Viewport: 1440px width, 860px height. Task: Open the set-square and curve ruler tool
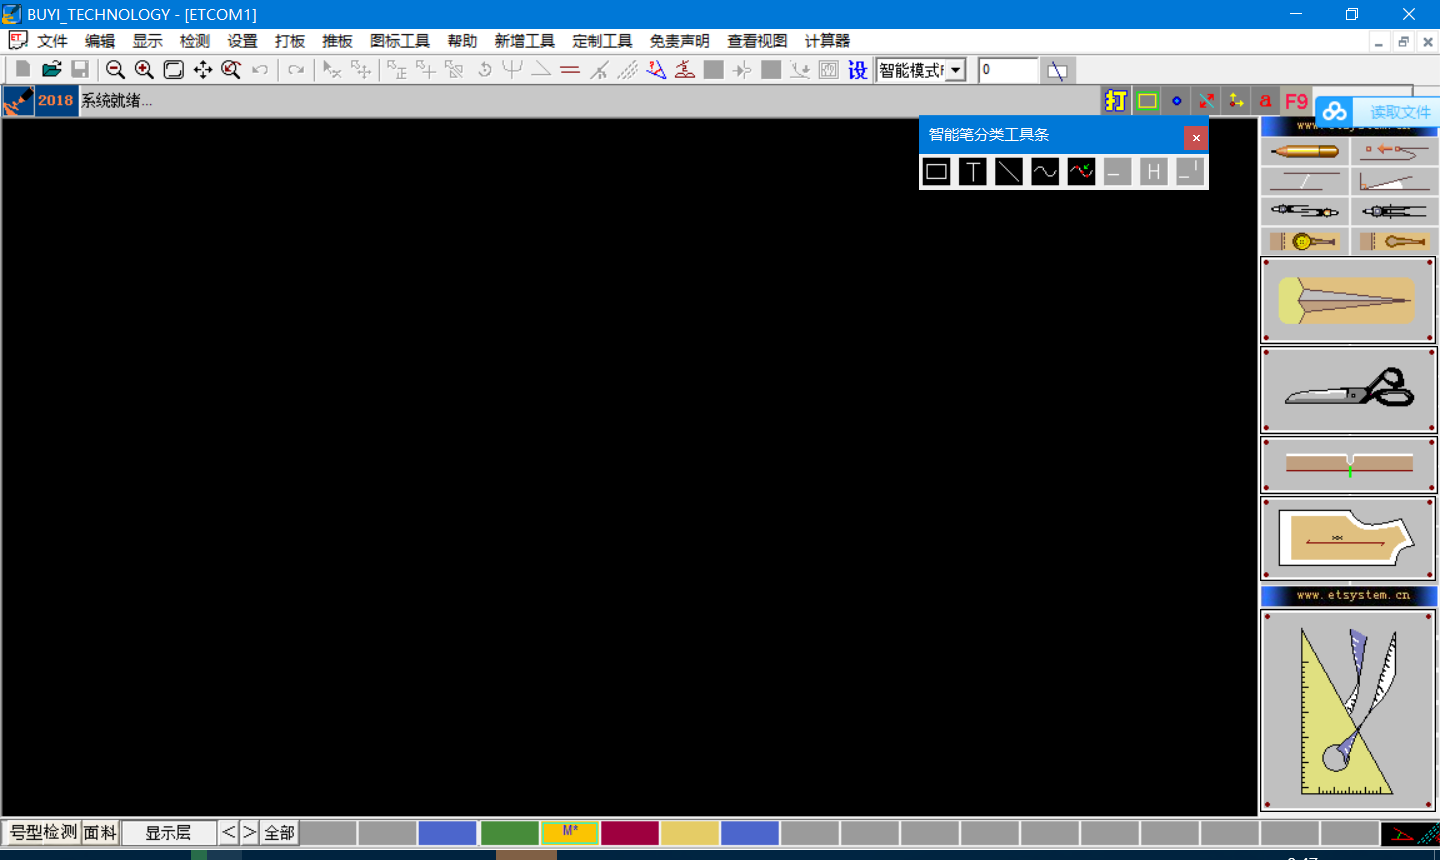click(x=1348, y=710)
